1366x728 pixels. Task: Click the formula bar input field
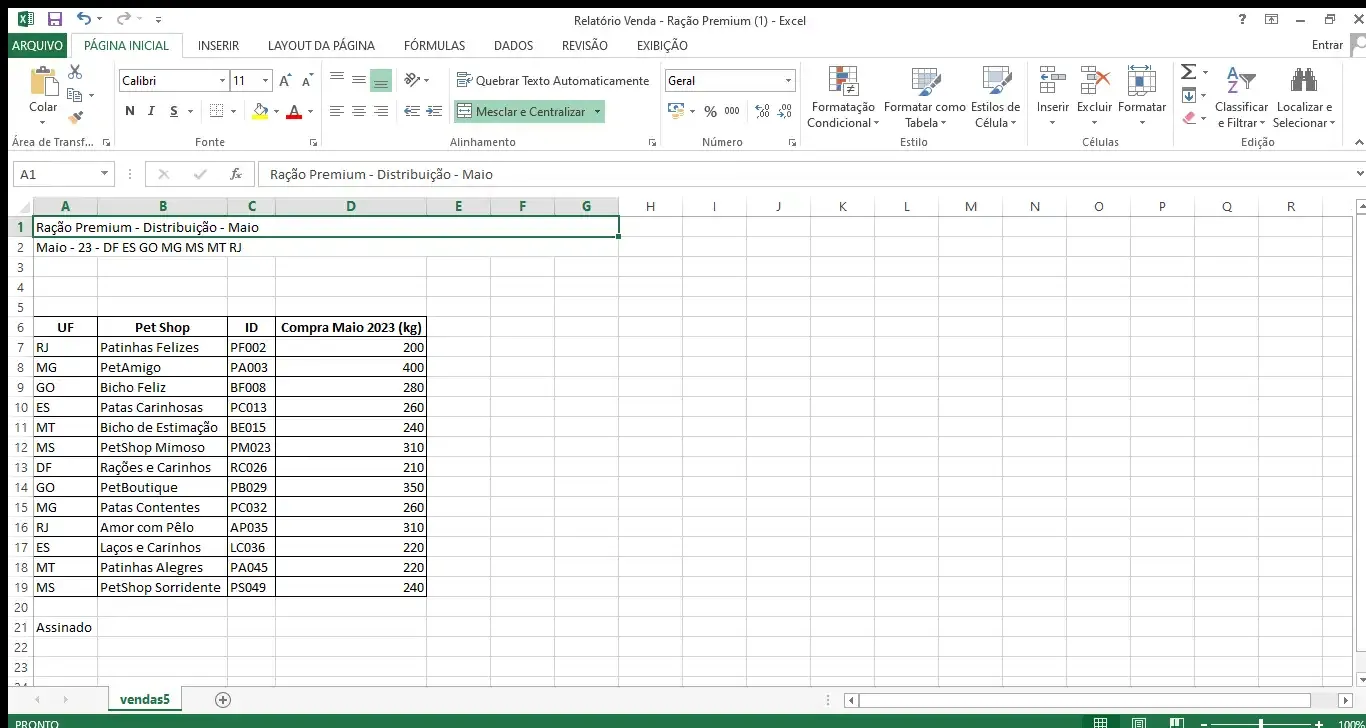pyautogui.click(x=805, y=174)
